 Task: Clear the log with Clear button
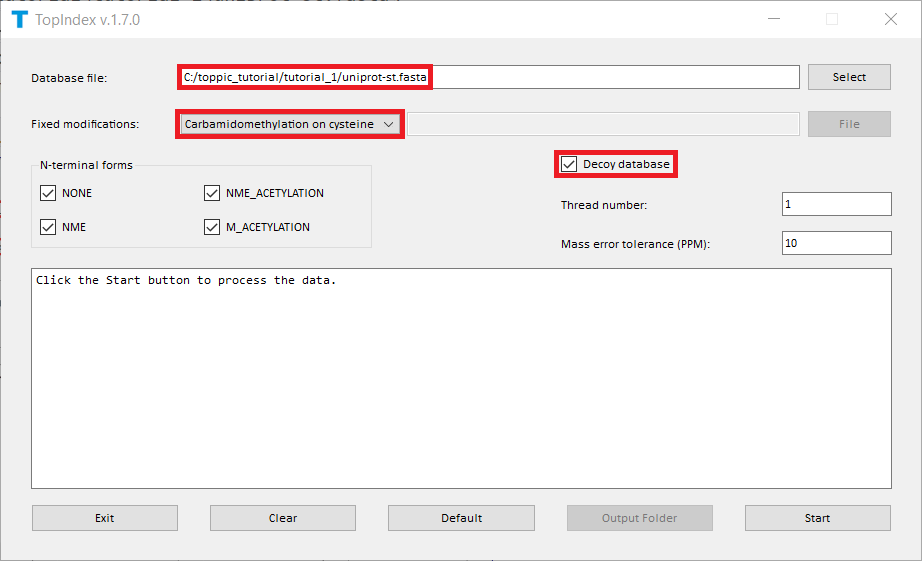pyautogui.click(x=283, y=518)
